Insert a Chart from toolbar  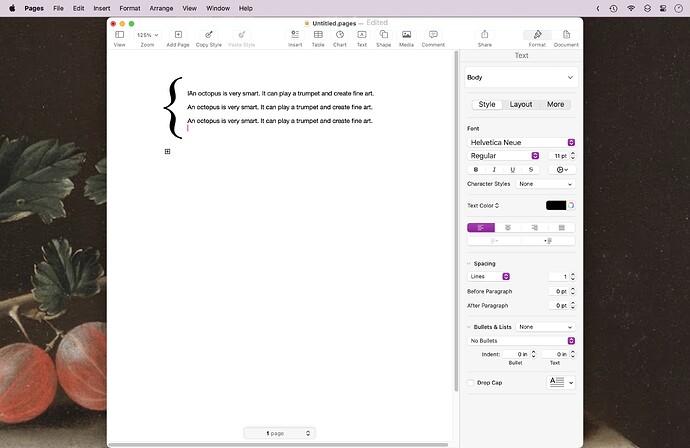pos(340,35)
